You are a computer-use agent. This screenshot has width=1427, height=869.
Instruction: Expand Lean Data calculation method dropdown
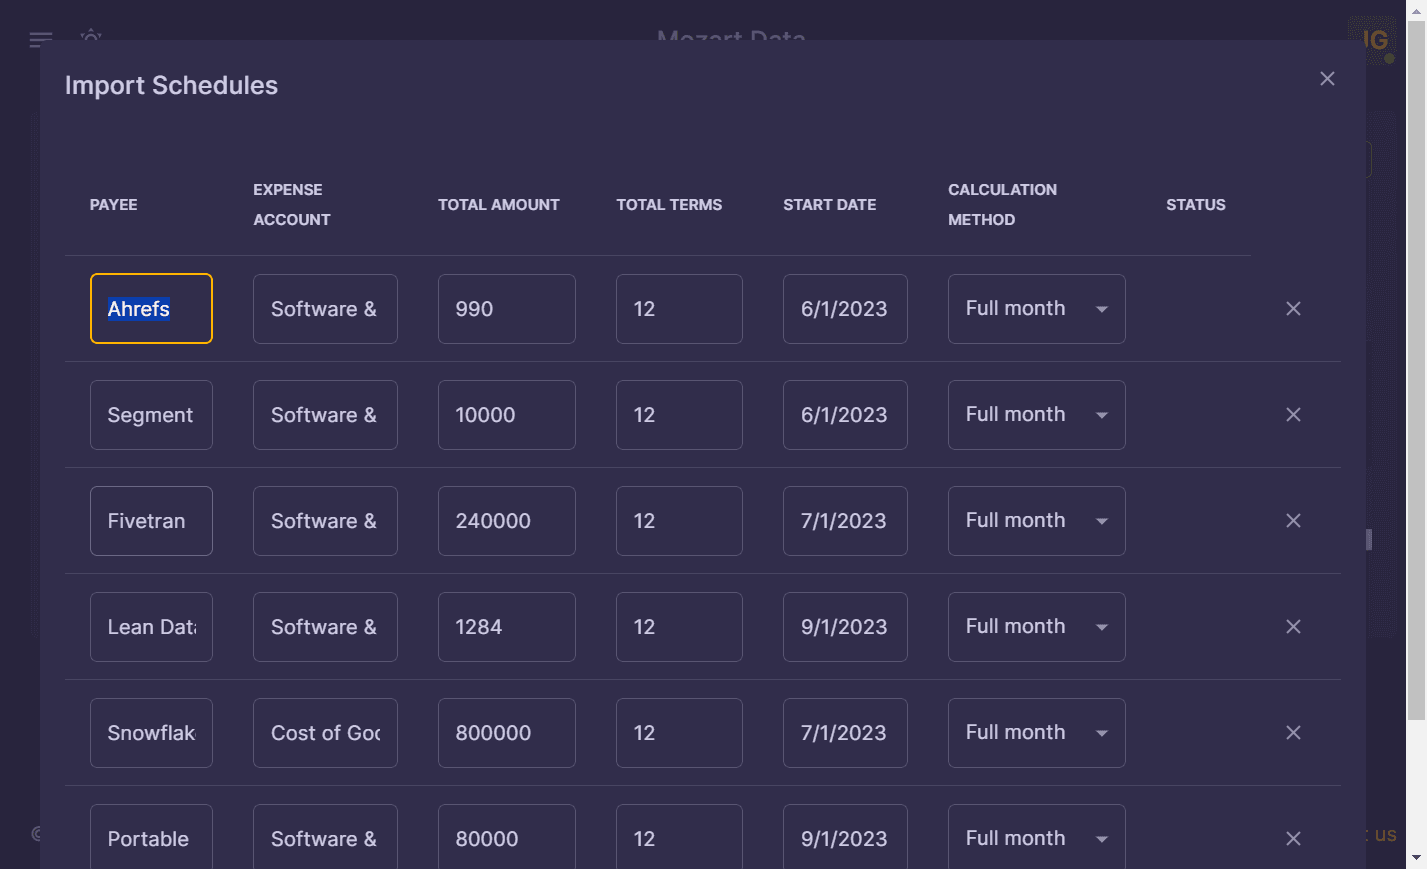pos(1036,627)
